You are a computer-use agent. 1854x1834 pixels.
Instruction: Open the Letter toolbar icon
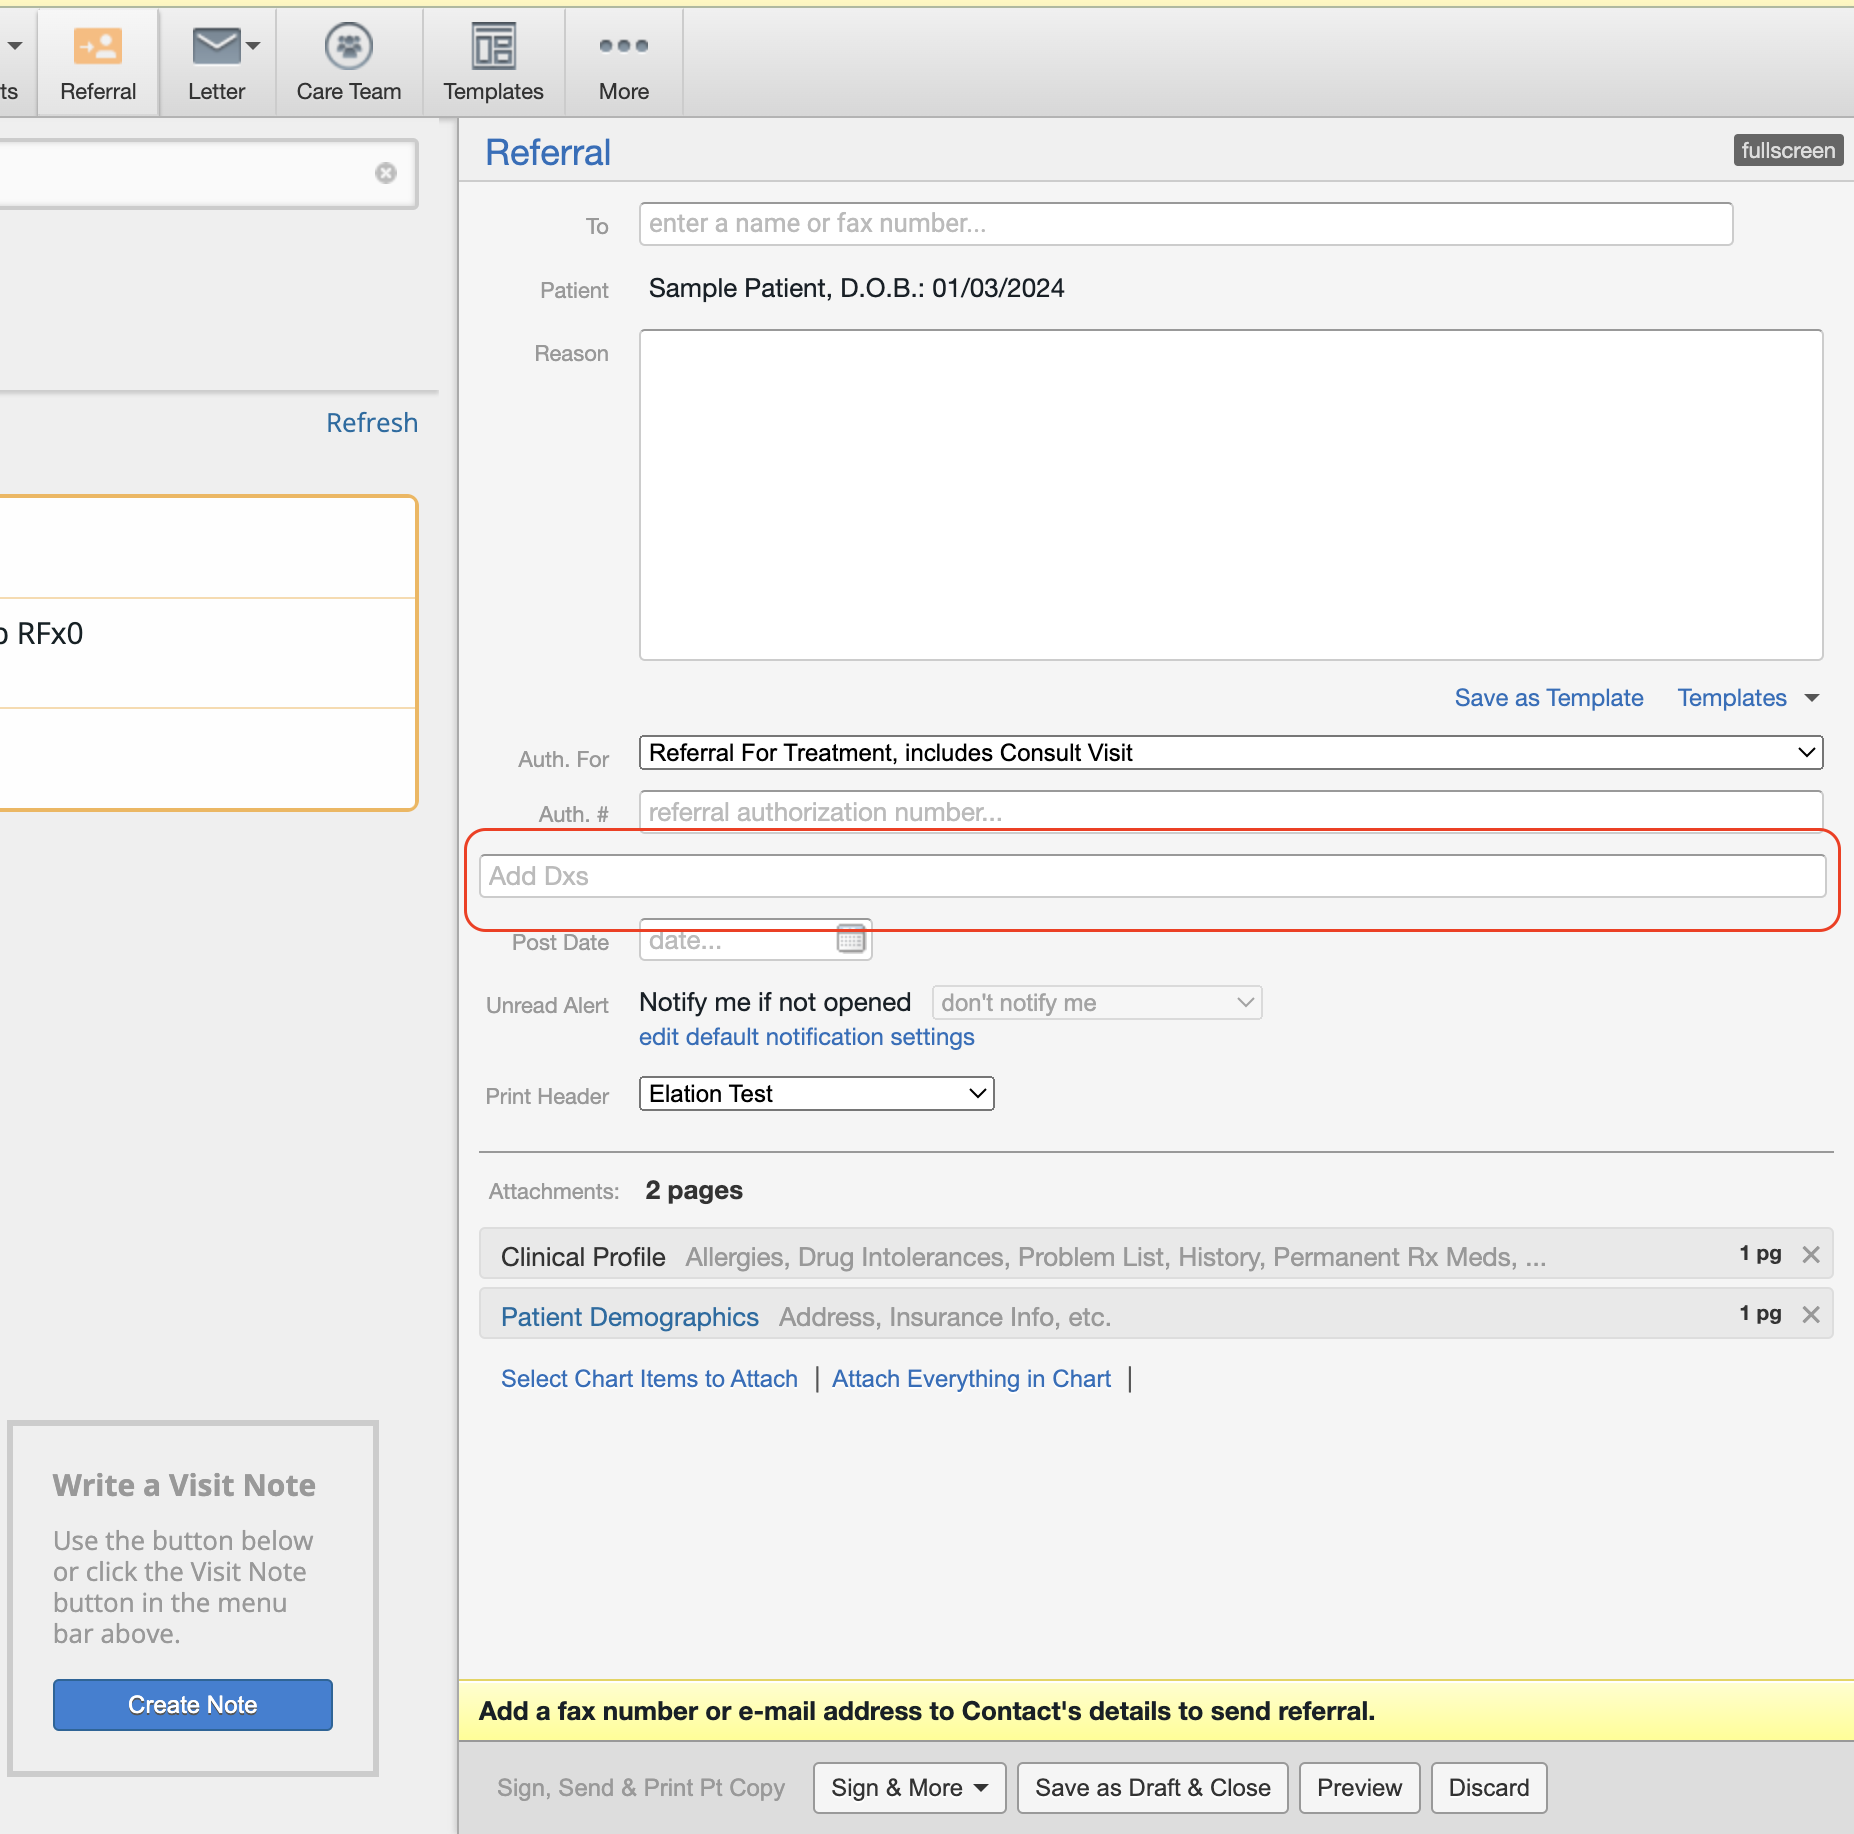click(216, 63)
